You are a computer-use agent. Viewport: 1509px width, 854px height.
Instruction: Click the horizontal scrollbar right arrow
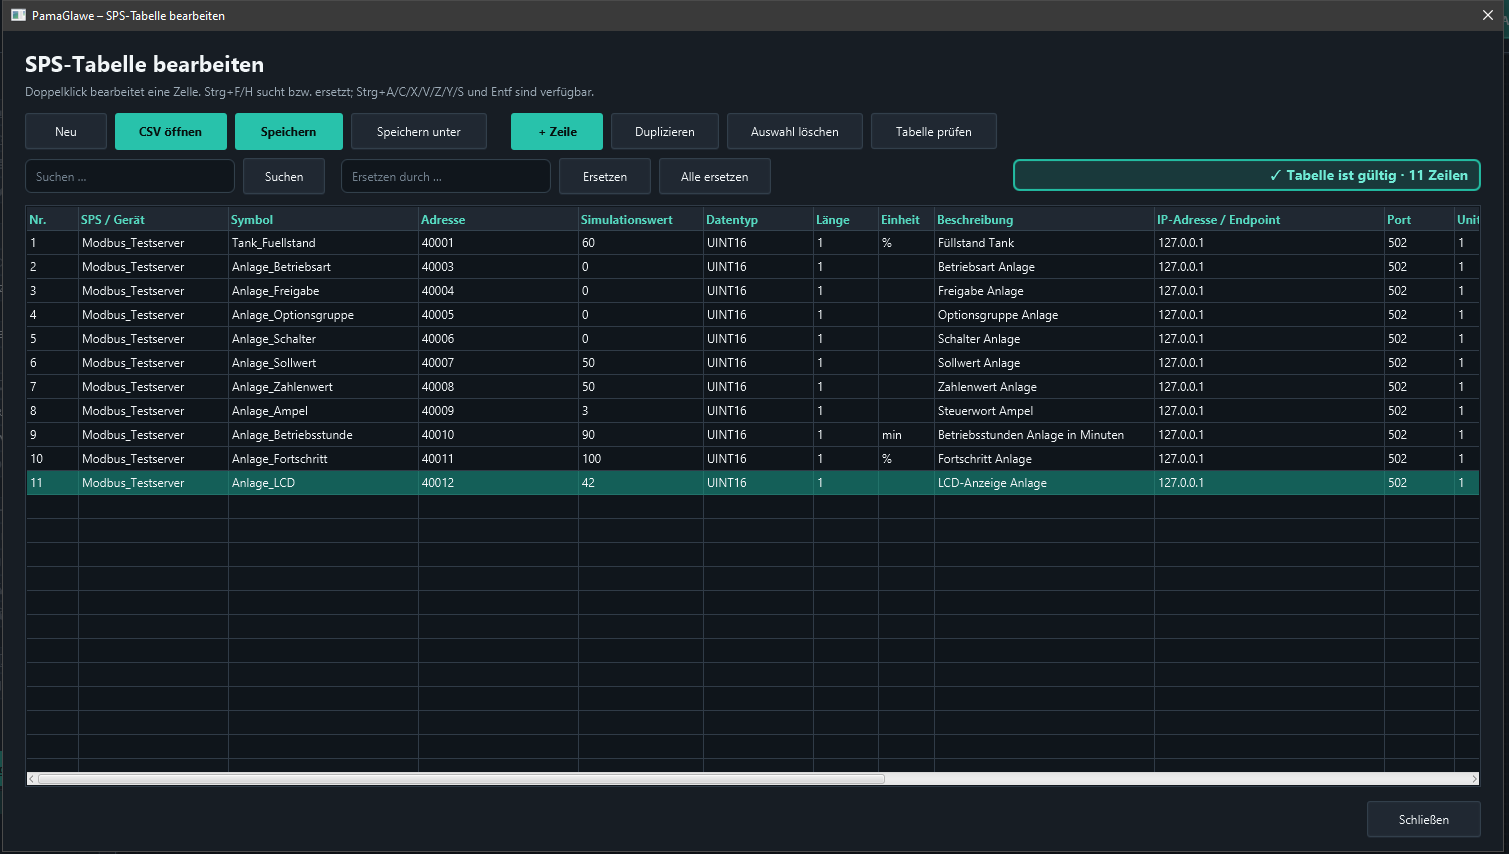[x=1474, y=779]
